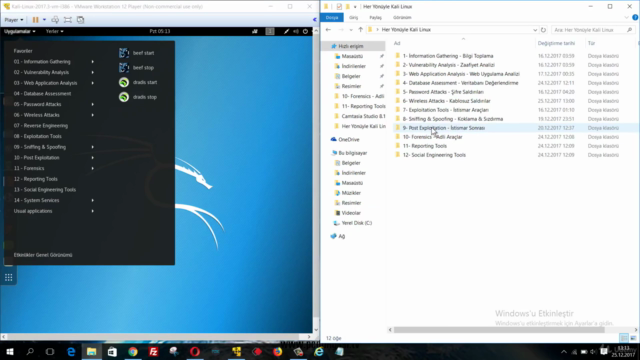This screenshot has height=360, width=640.
Task: Refresh the Explorer folder view
Action: 543,30
